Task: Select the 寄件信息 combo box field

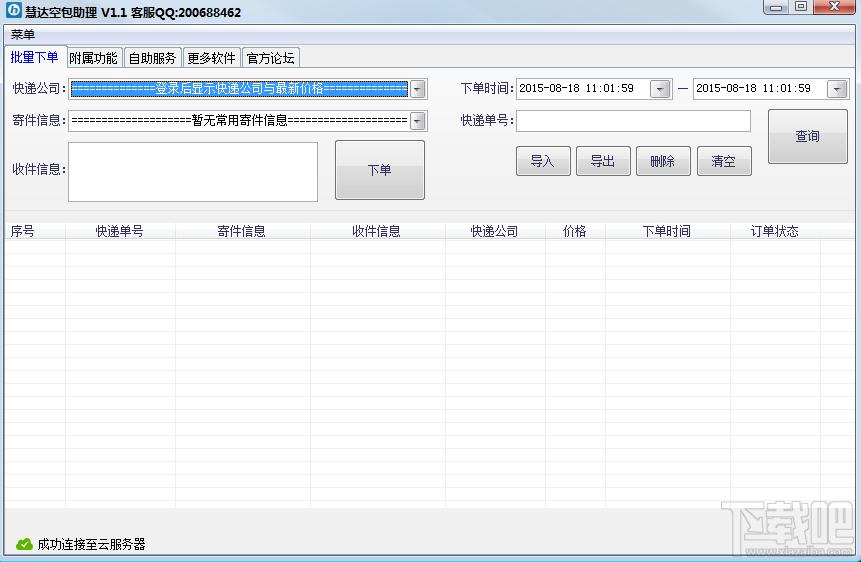Action: pos(248,121)
